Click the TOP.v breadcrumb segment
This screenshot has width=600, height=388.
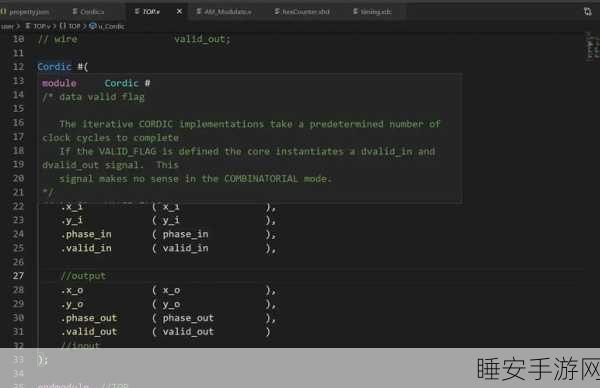[42, 26]
